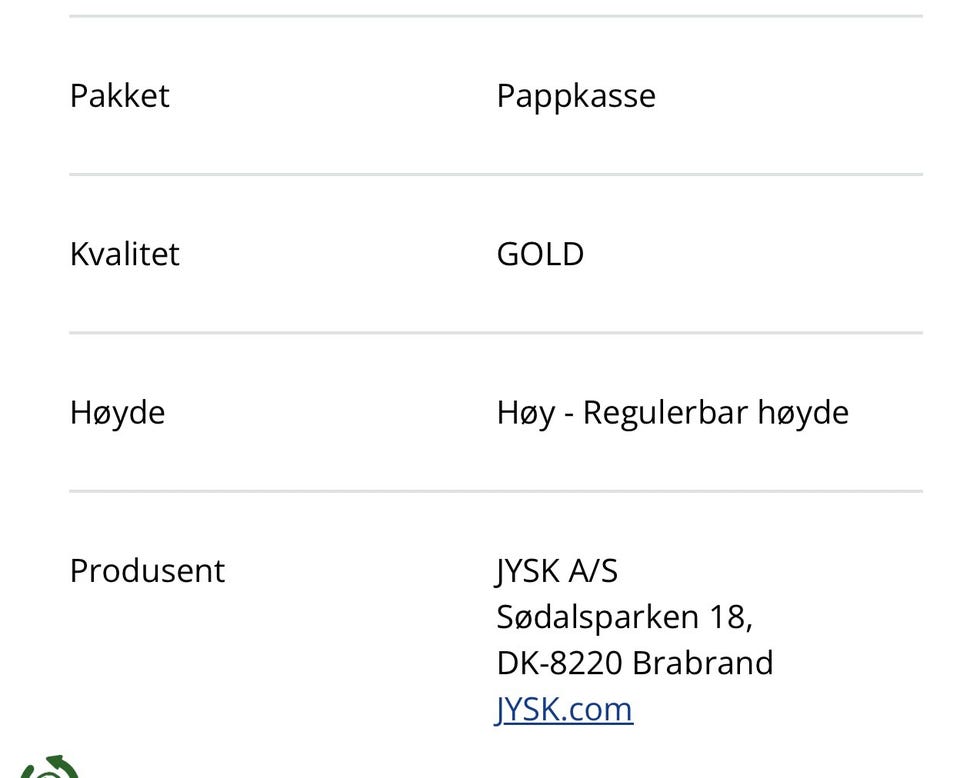Screen dimensions: 960x778
Task: Open the JYSK.com website link
Action: 564,710
